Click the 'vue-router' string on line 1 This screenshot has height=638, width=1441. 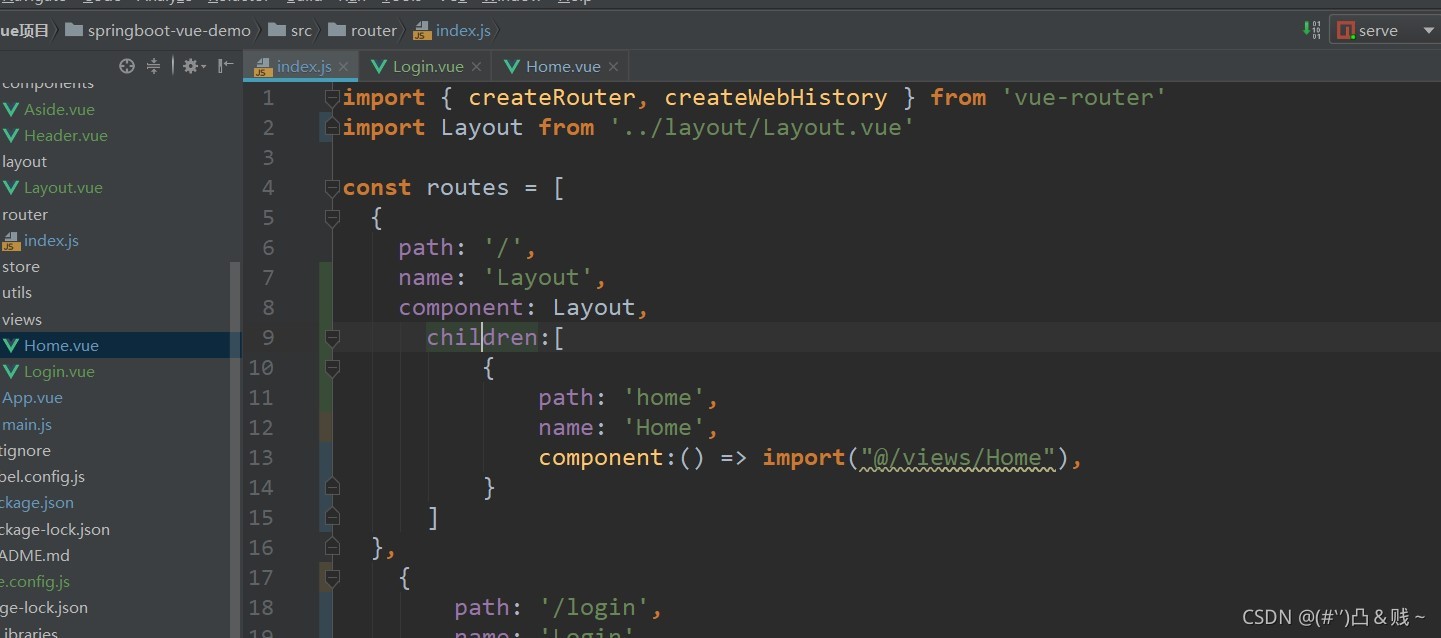pos(1084,97)
